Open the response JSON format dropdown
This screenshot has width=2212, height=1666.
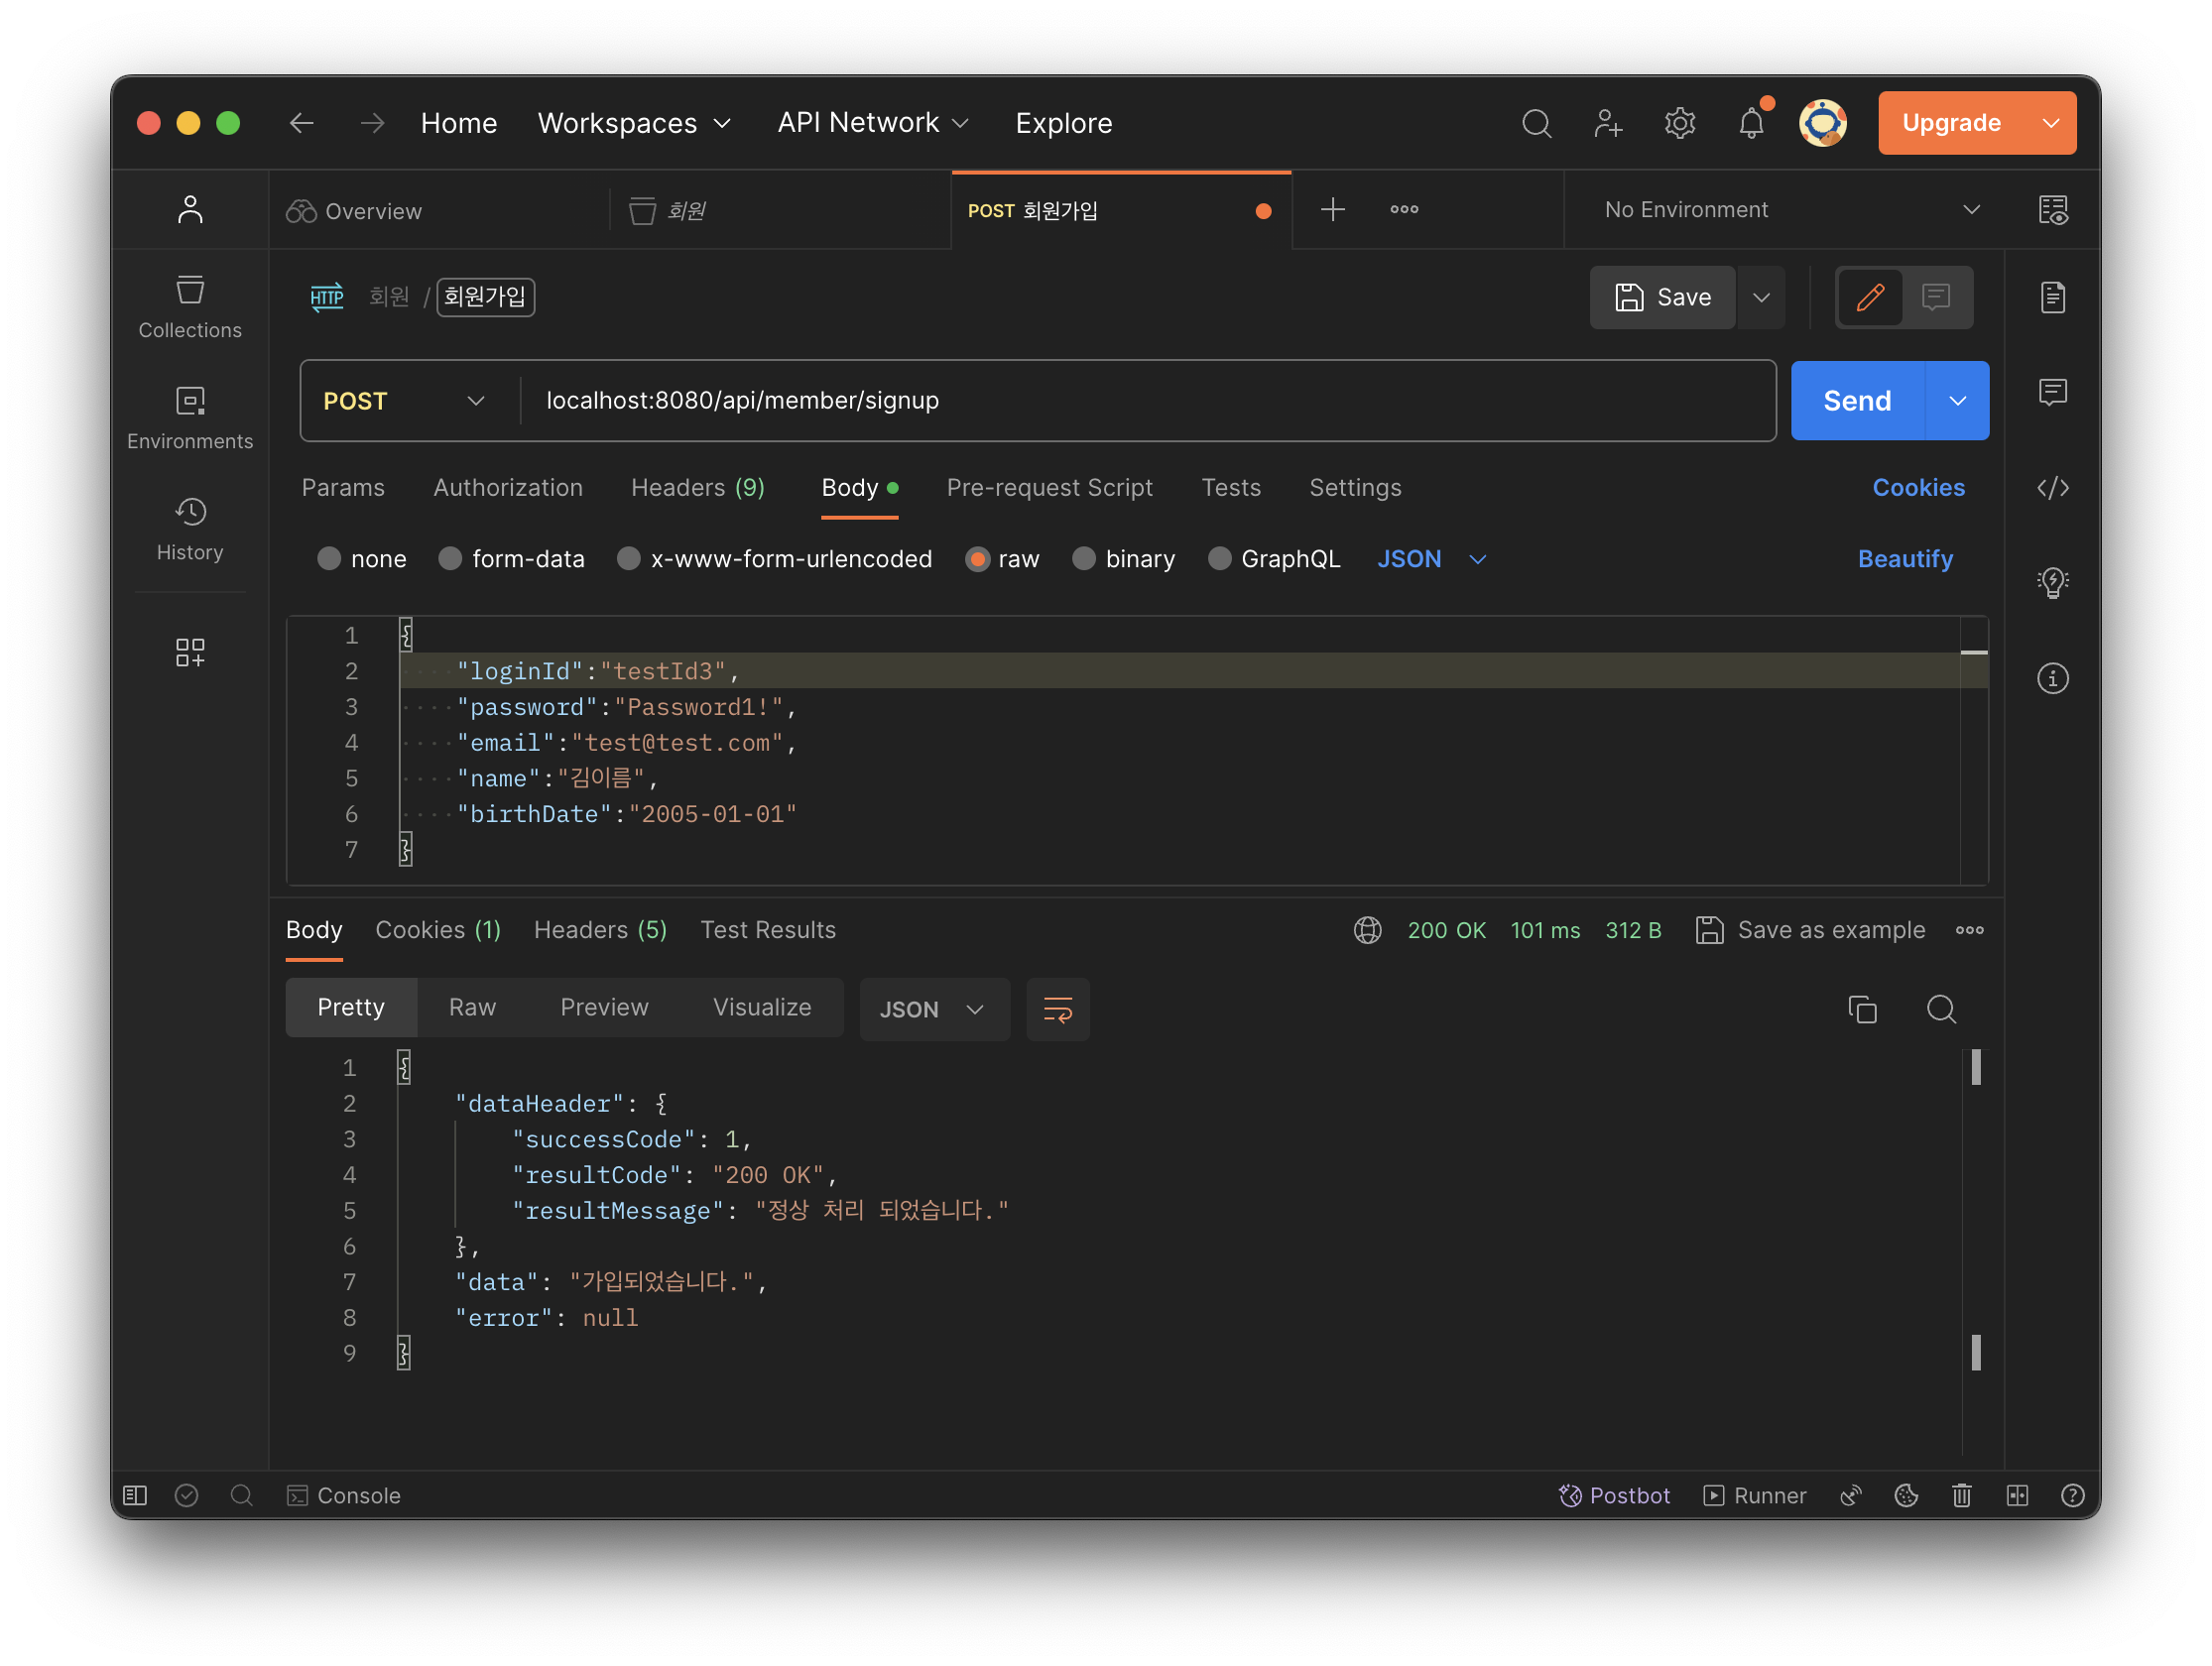[933, 1009]
